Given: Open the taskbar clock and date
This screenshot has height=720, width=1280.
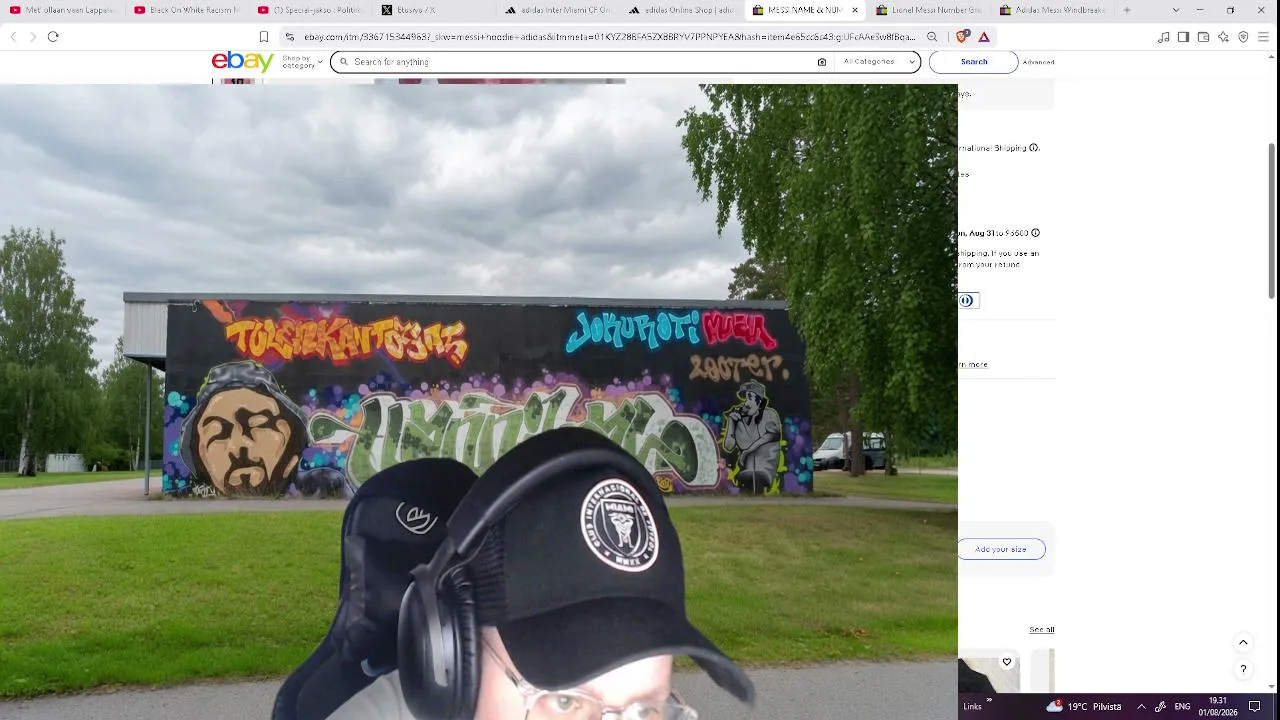Looking at the screenshot, I should pyautogui.click(x=1218, y=706).
